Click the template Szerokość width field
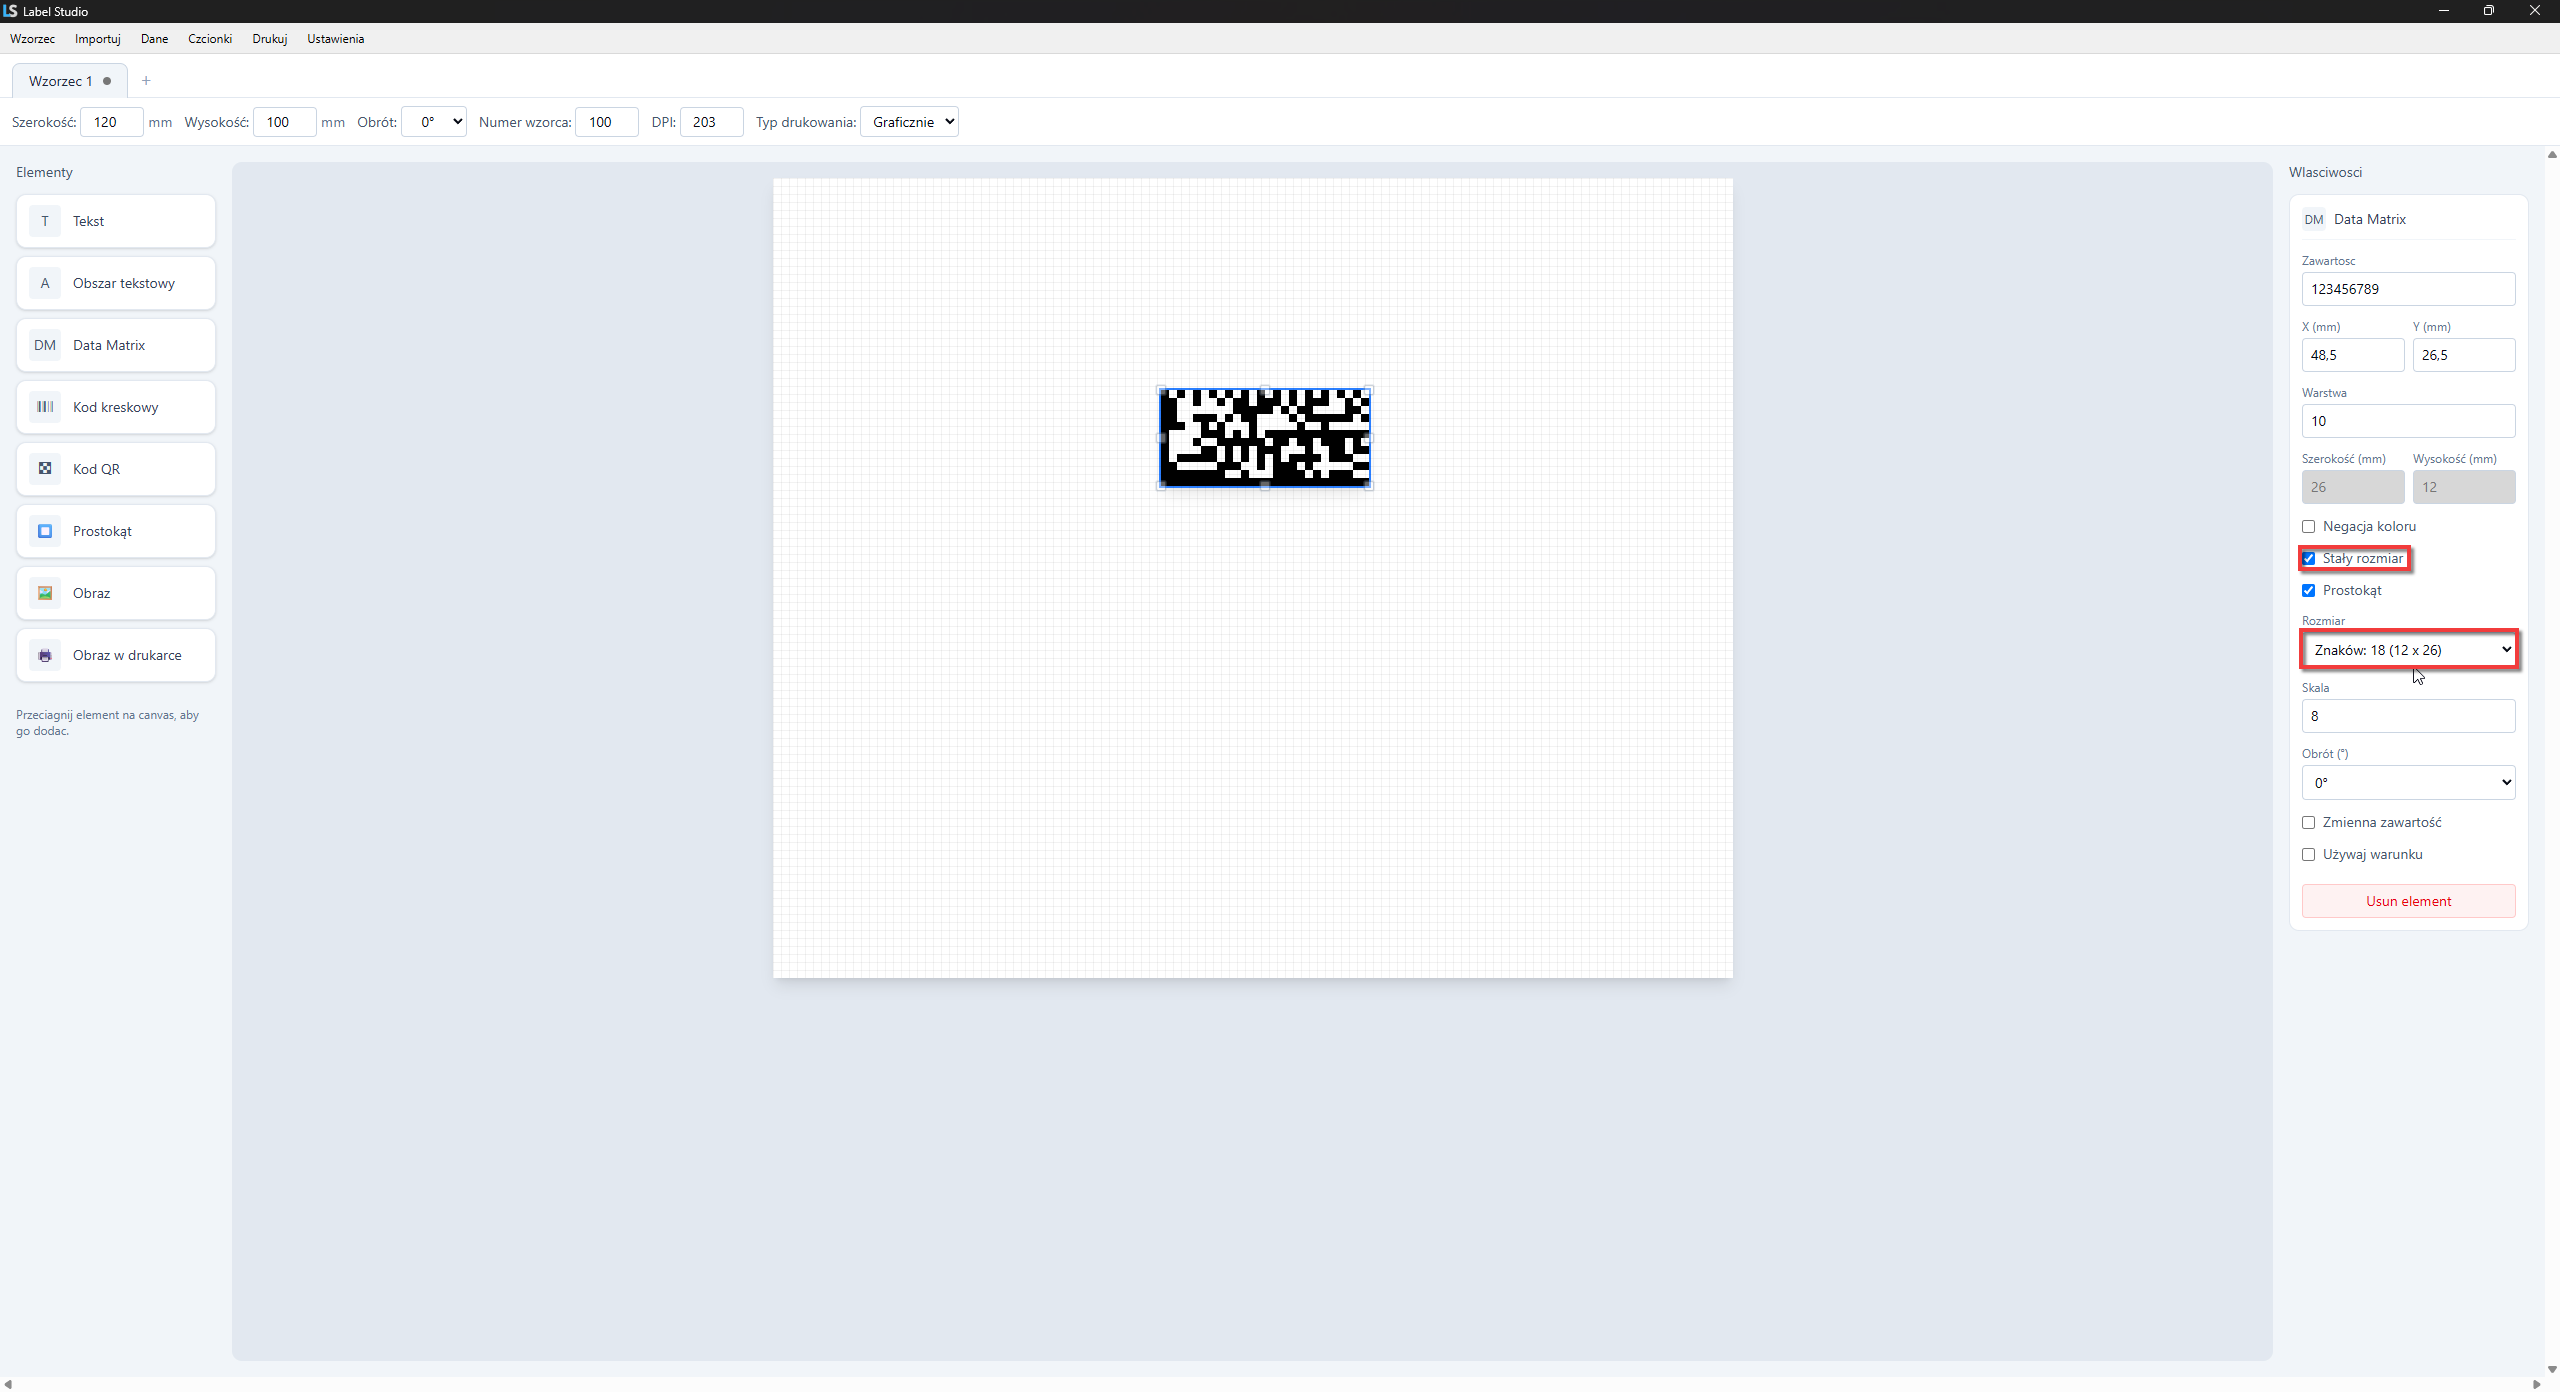Image resolution: width=2560 pixels, height=1392 pixels. click(112, 122)
